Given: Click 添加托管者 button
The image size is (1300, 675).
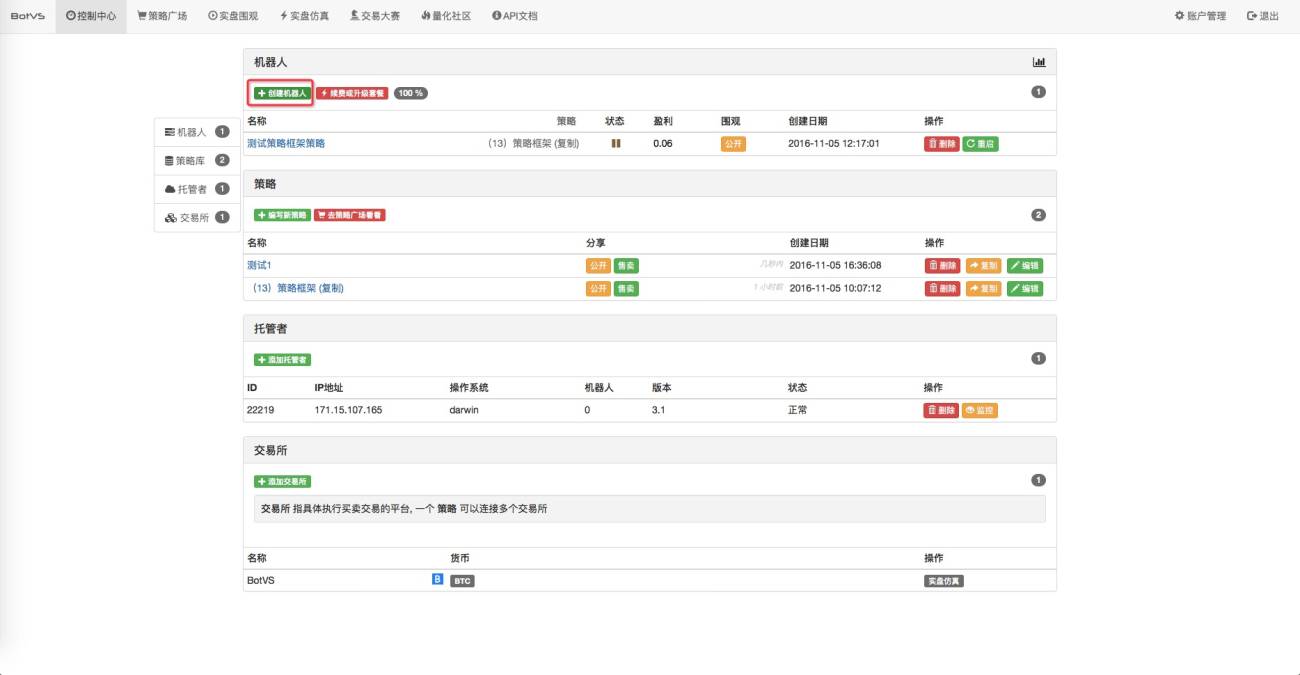Looking at the screenshot, I should (x=283, y=359).
